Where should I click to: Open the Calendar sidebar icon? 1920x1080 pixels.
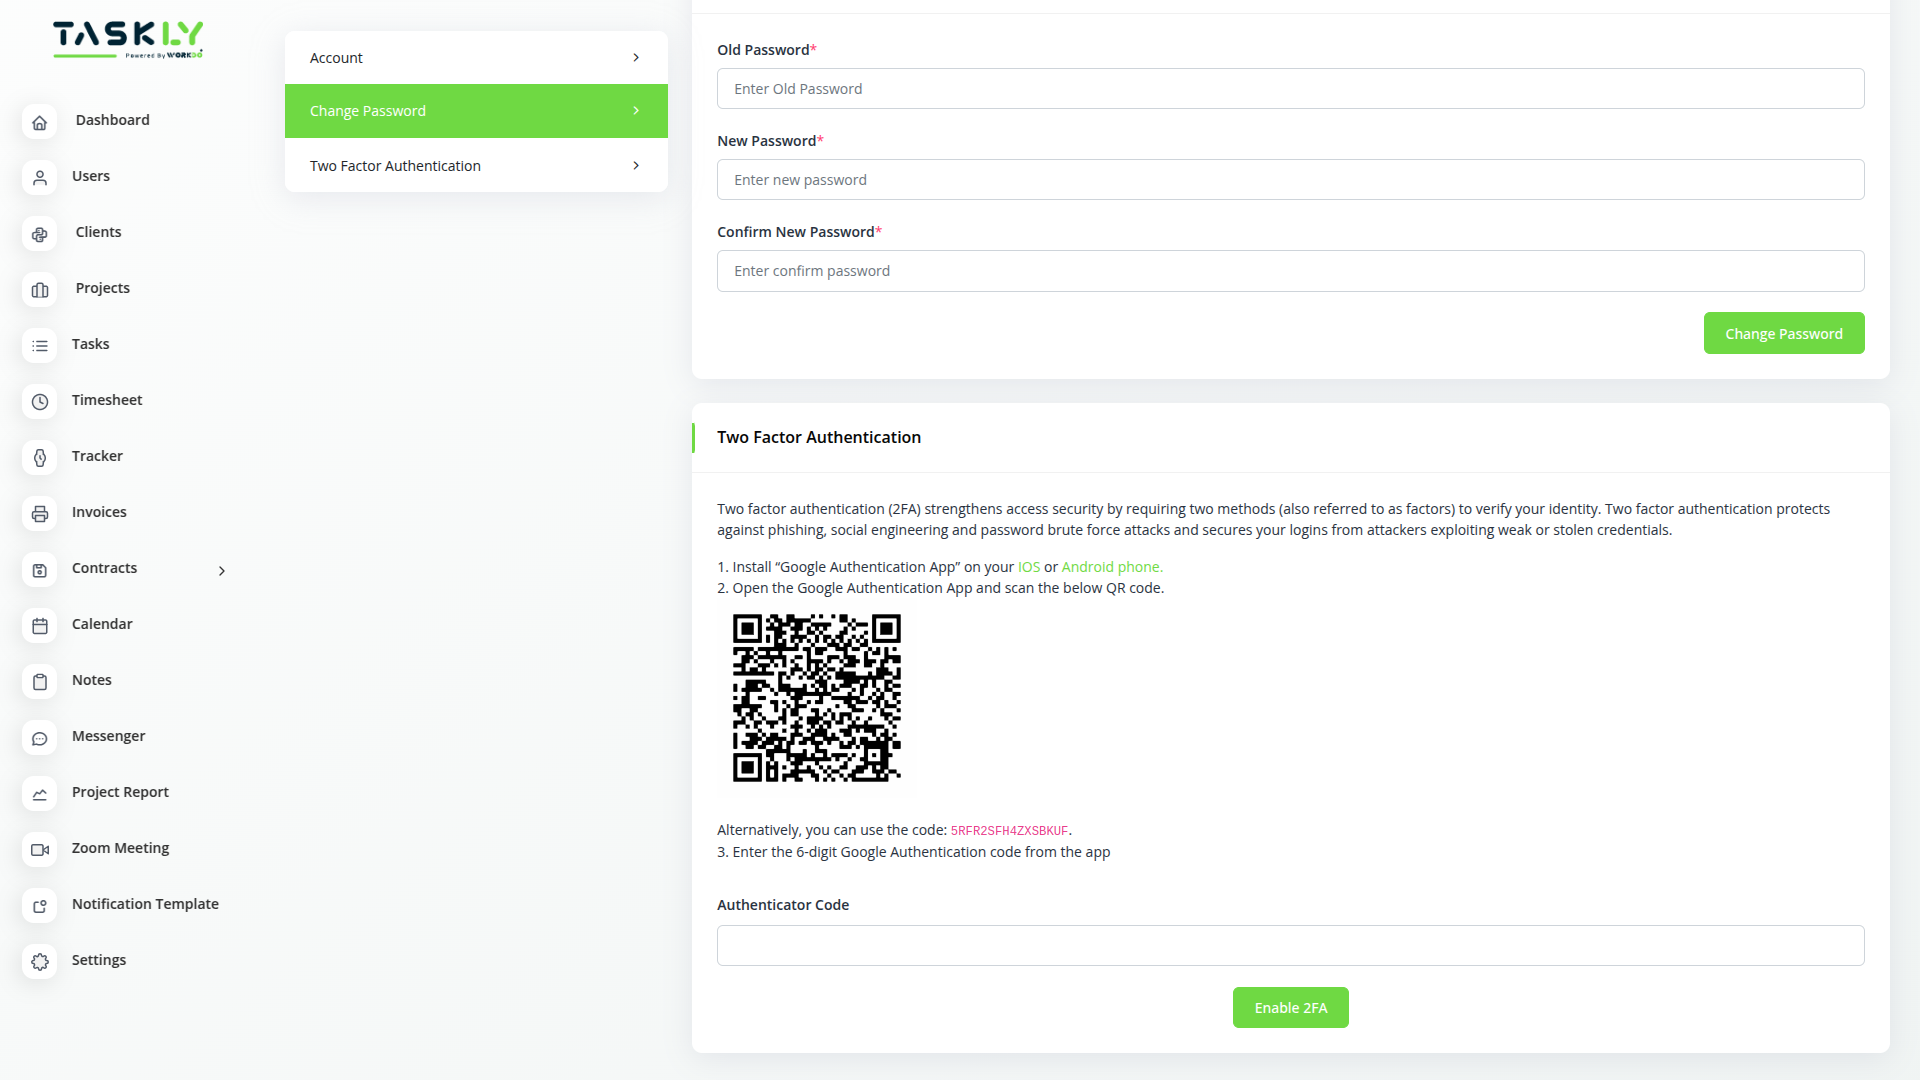(40, 625)
